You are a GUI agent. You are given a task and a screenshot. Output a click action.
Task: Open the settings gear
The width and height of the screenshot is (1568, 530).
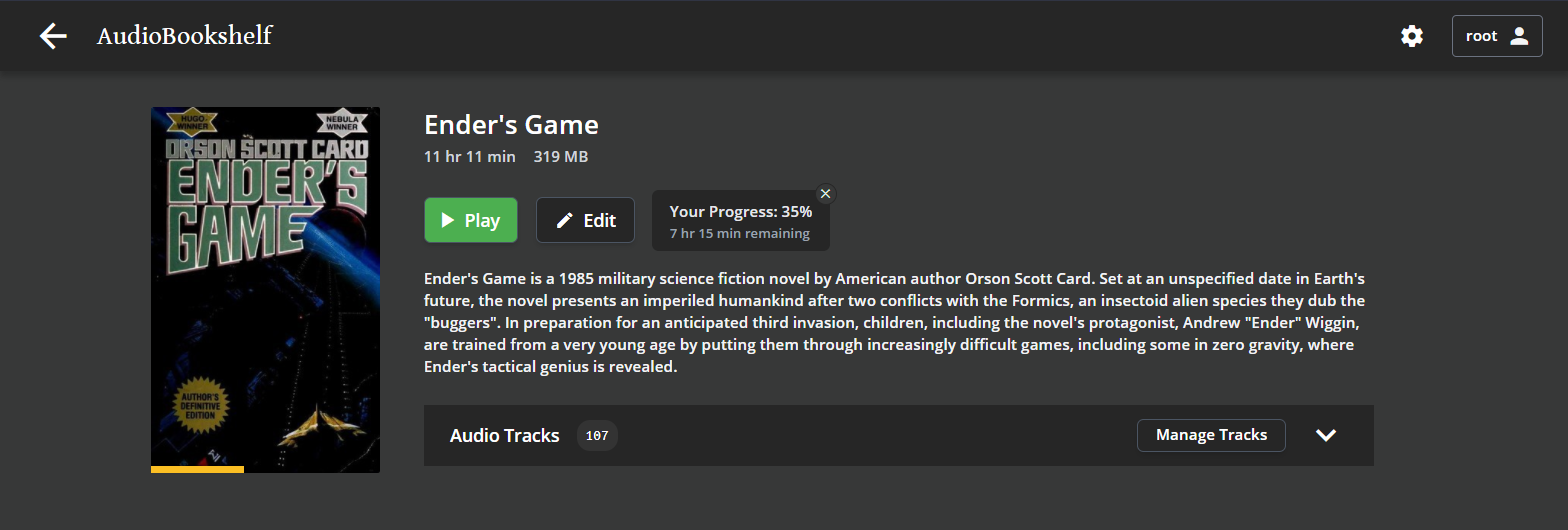pos(1411,37)
